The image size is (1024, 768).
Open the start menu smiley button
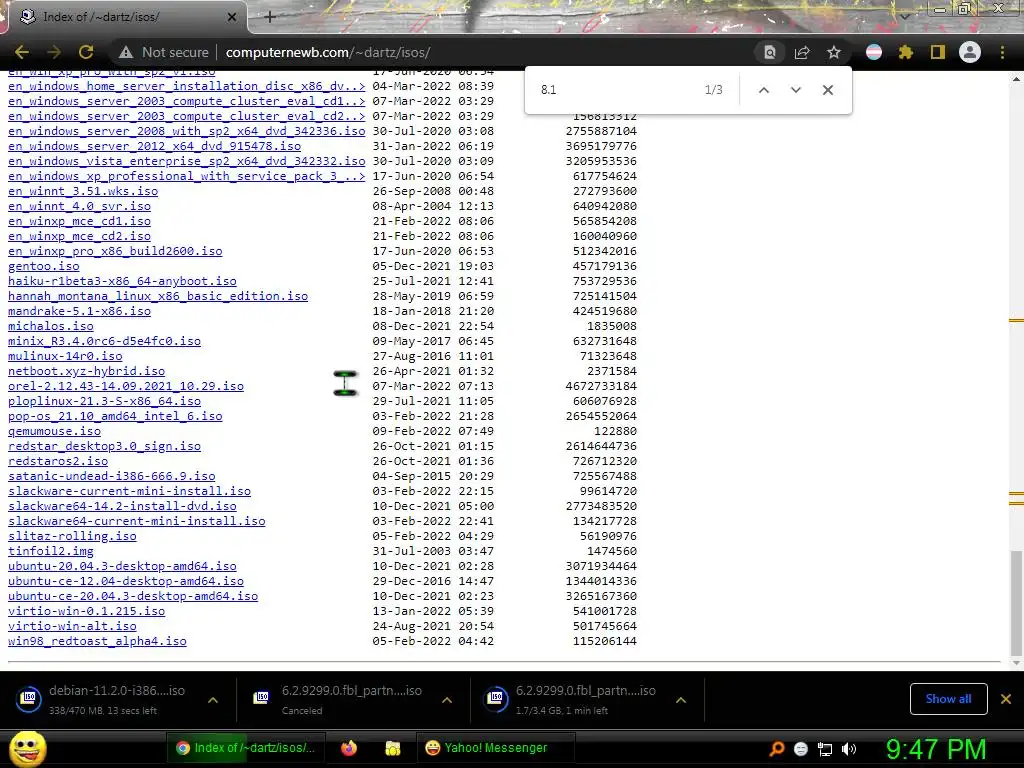(x=27, y=748)
